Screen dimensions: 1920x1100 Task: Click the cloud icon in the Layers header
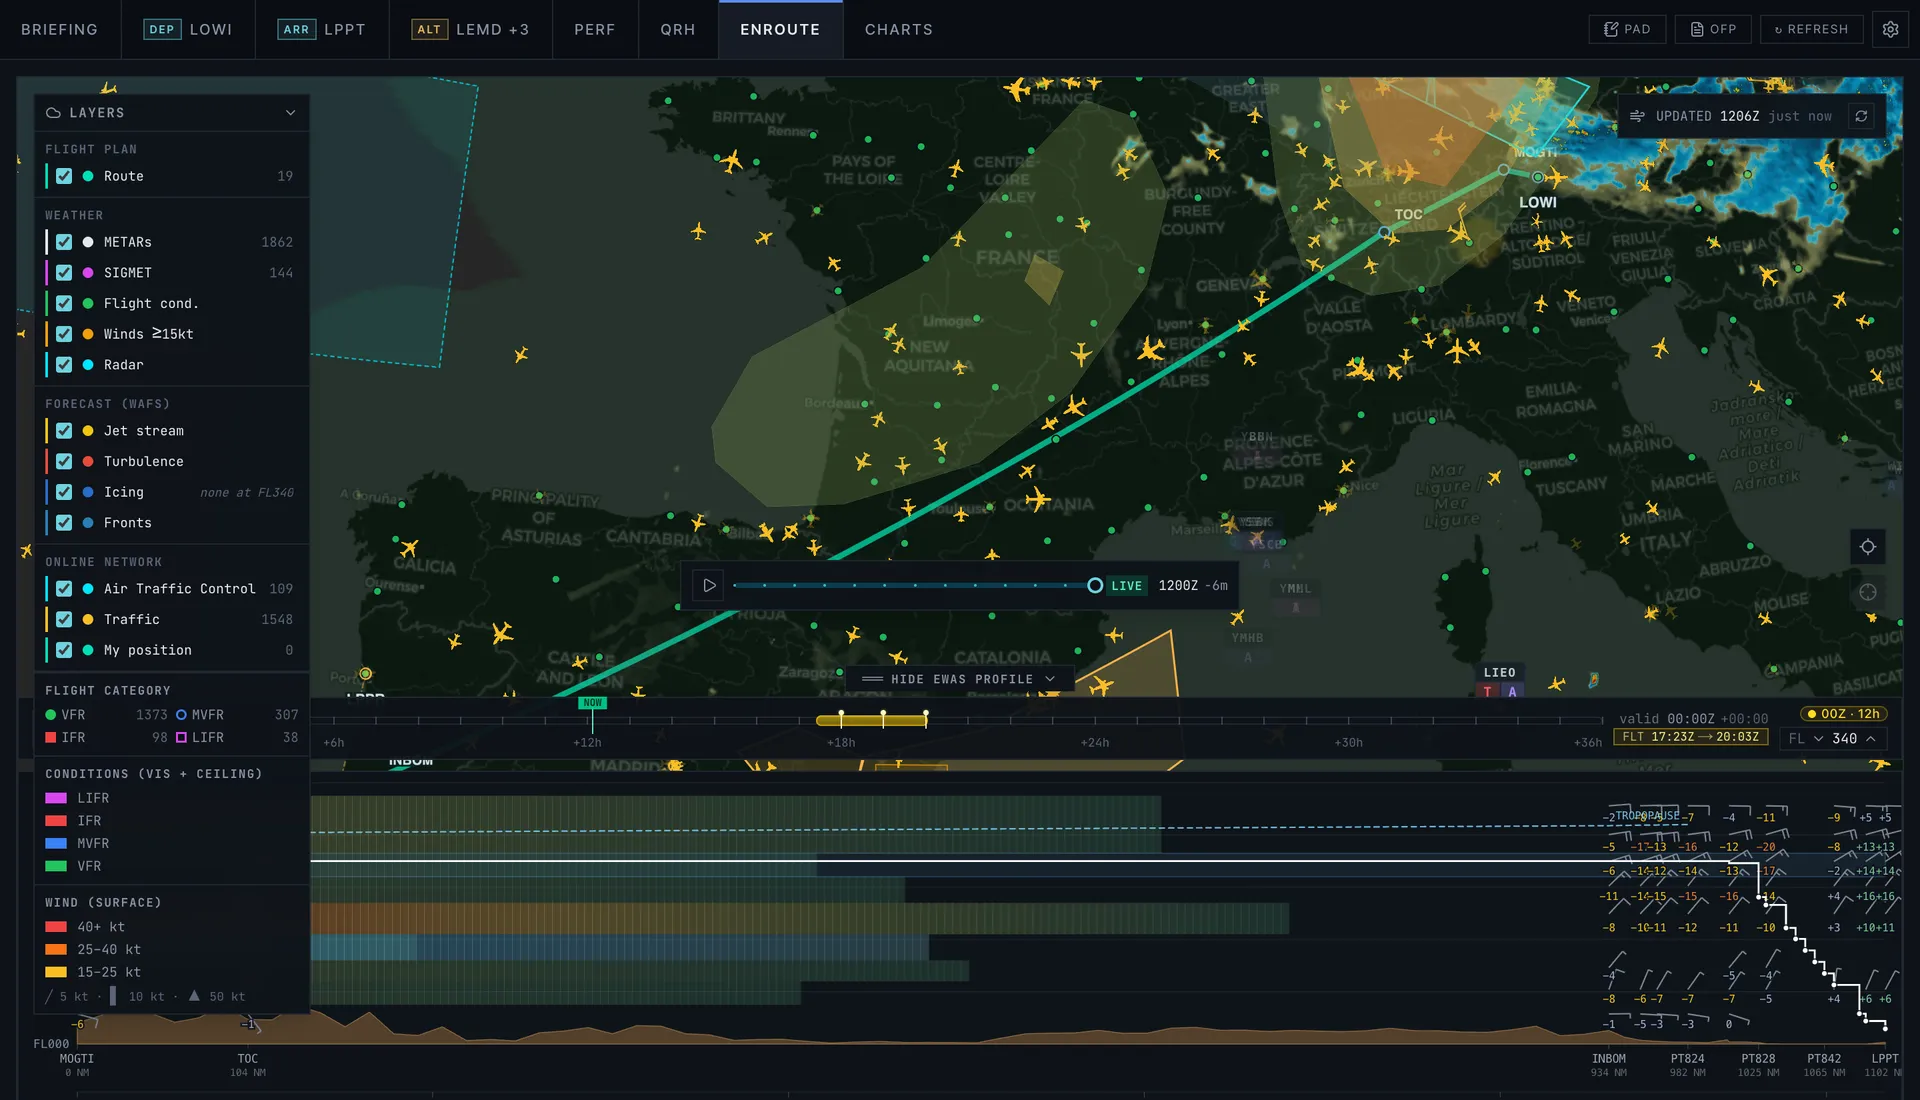54,113
